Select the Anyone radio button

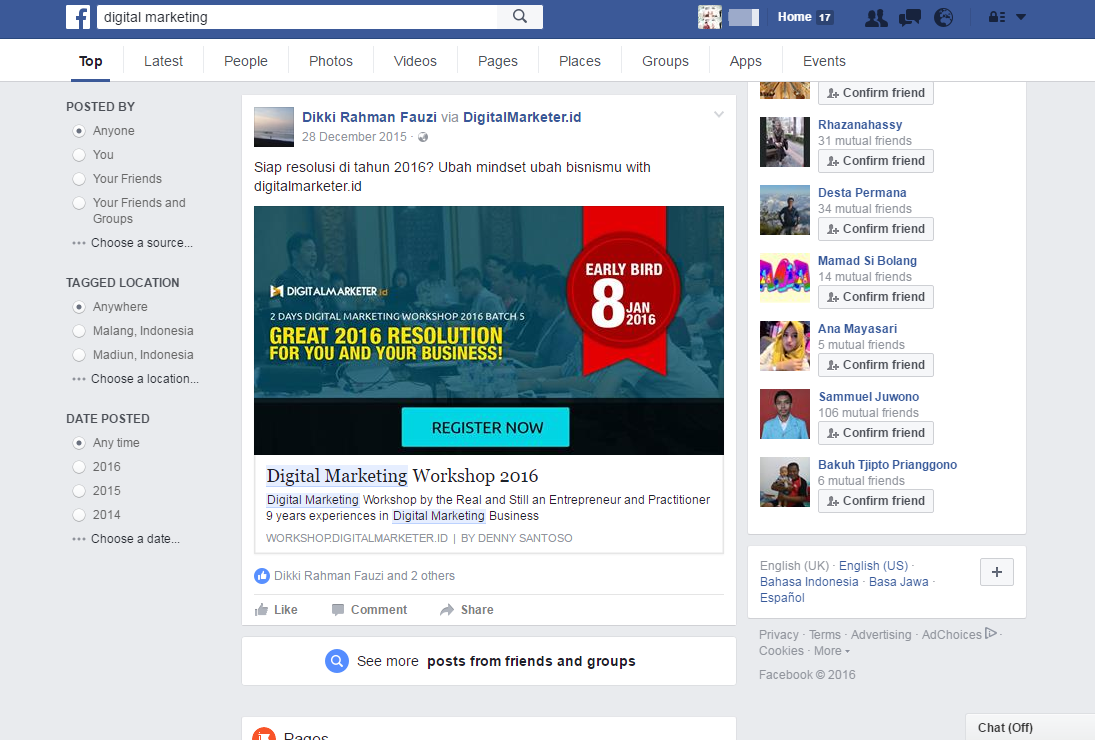tap(79, 131)
